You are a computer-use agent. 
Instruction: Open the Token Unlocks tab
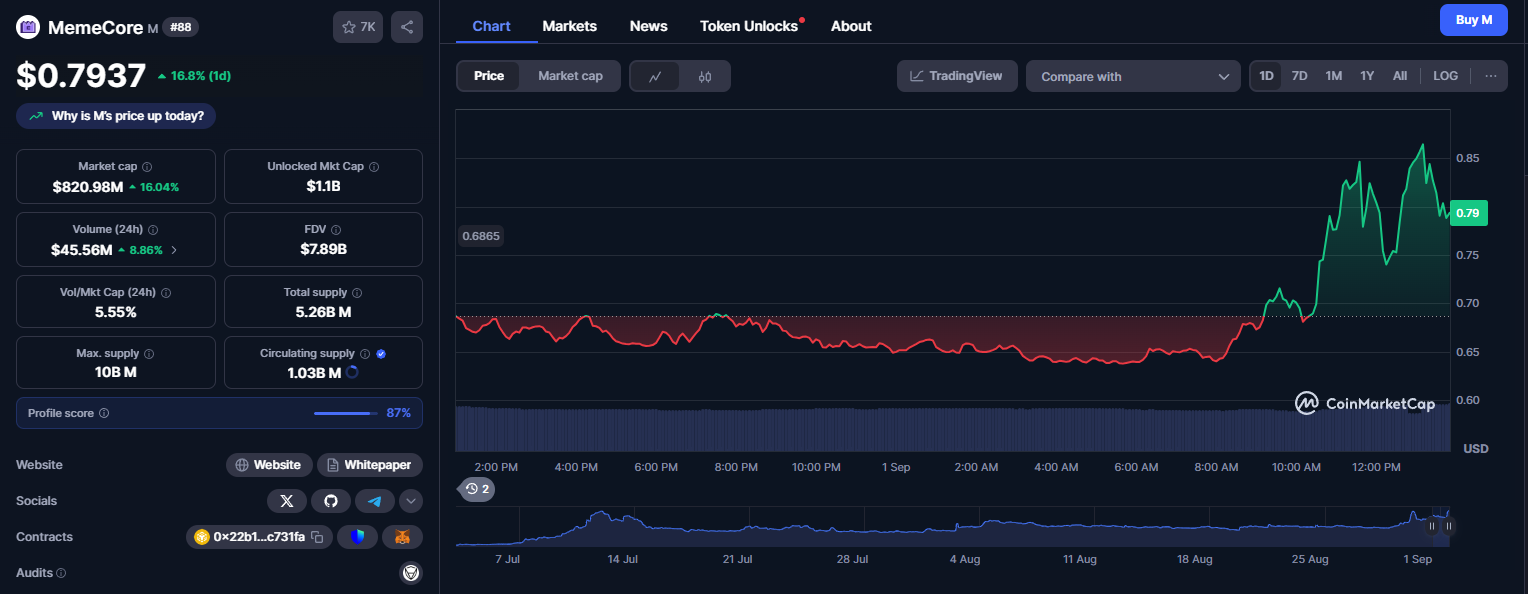(750, 26)
